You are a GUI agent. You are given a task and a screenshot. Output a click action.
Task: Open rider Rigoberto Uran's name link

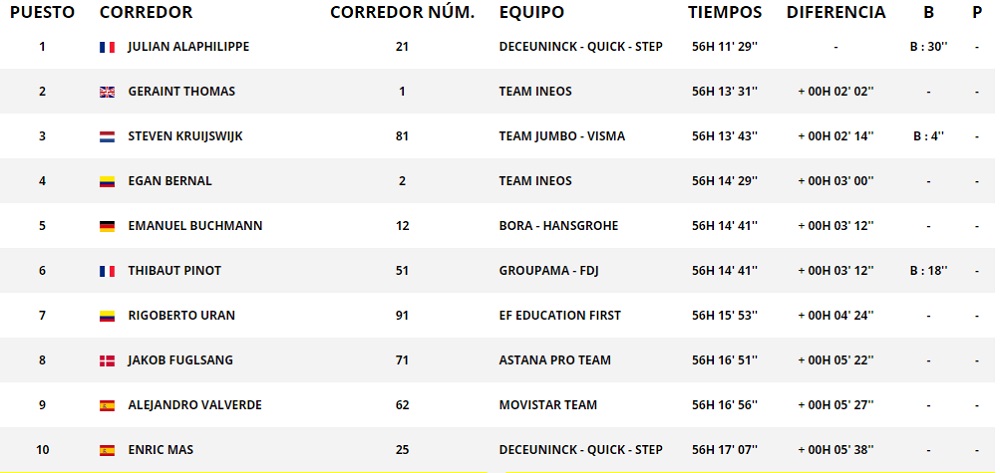point(181,316)
